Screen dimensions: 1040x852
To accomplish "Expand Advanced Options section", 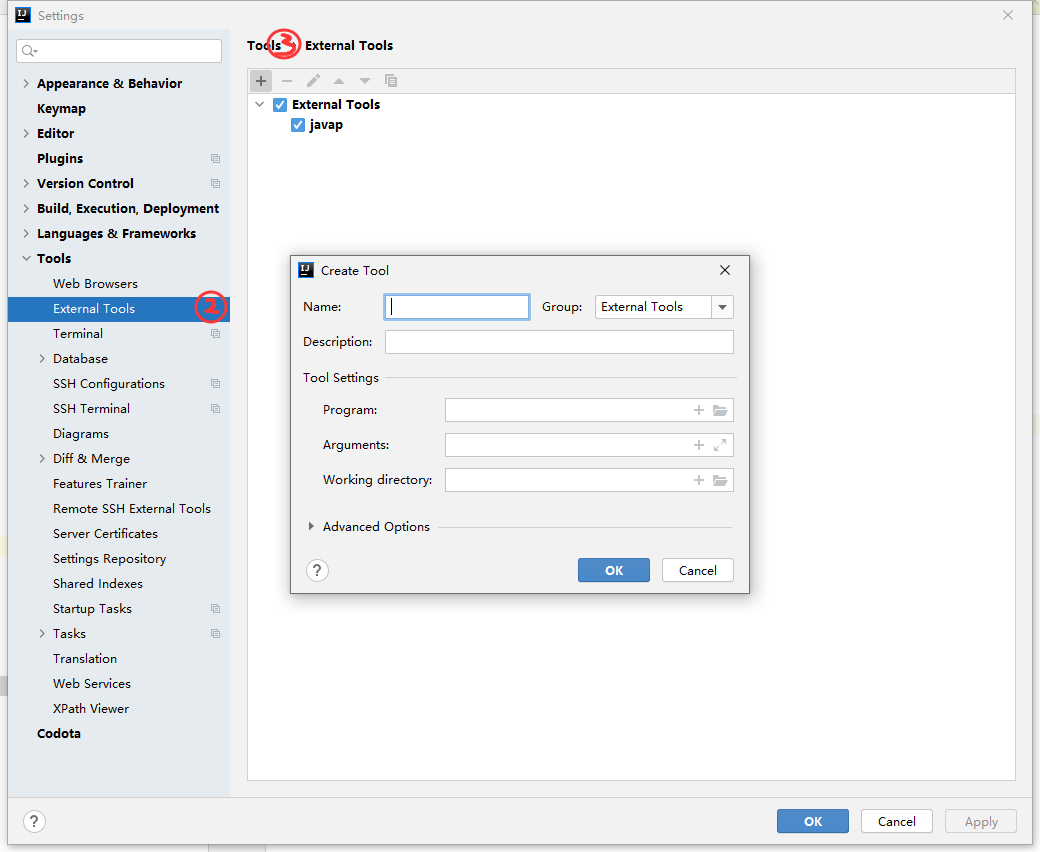I will tap(312, 527).
